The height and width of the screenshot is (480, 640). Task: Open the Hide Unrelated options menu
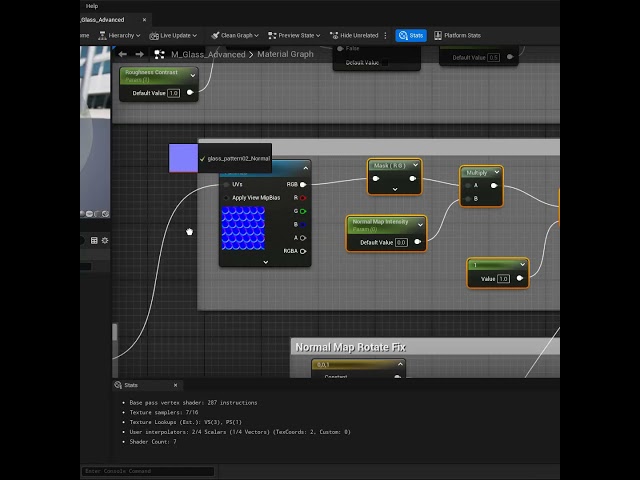[x=385, y=36]
